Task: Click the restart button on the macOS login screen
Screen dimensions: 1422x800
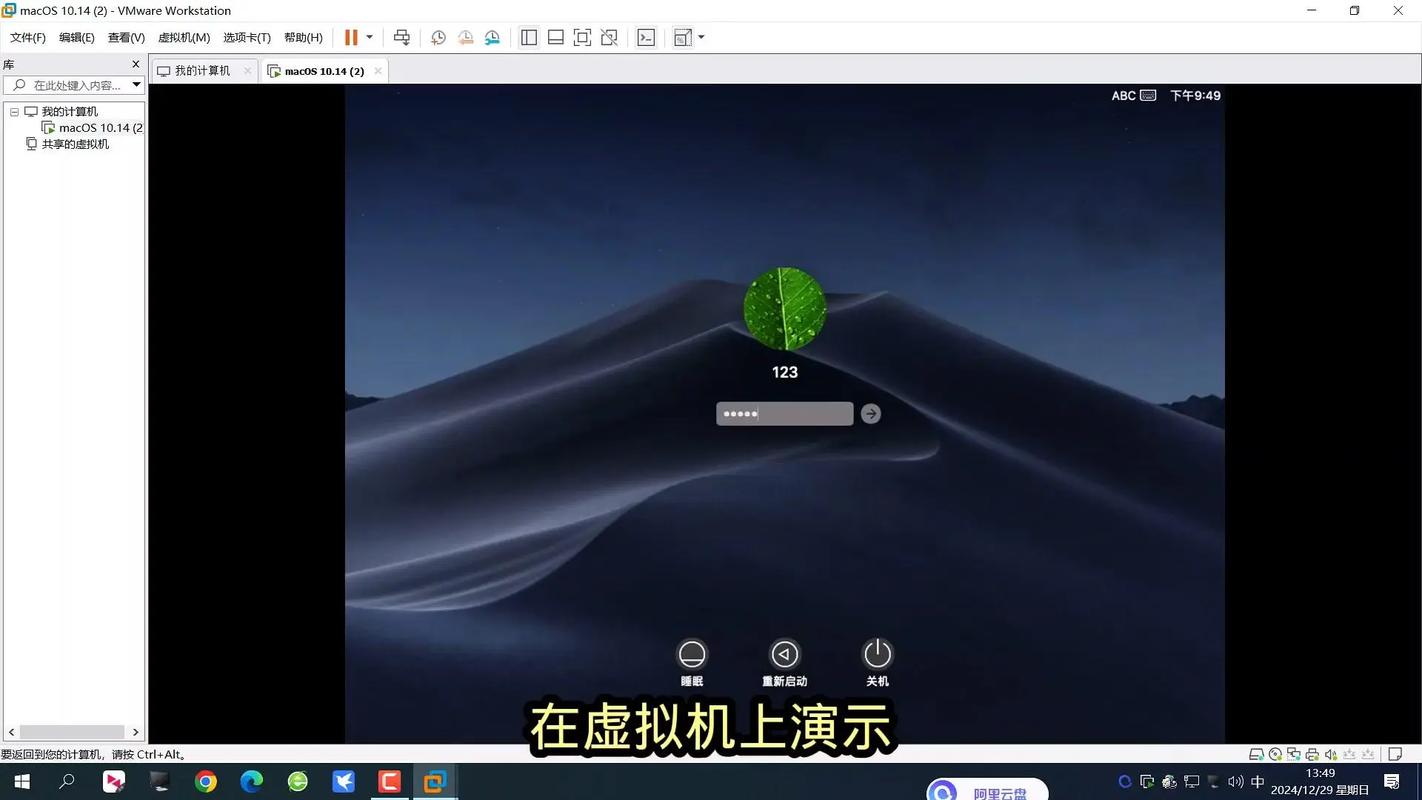Action: [x=784, y=653]
